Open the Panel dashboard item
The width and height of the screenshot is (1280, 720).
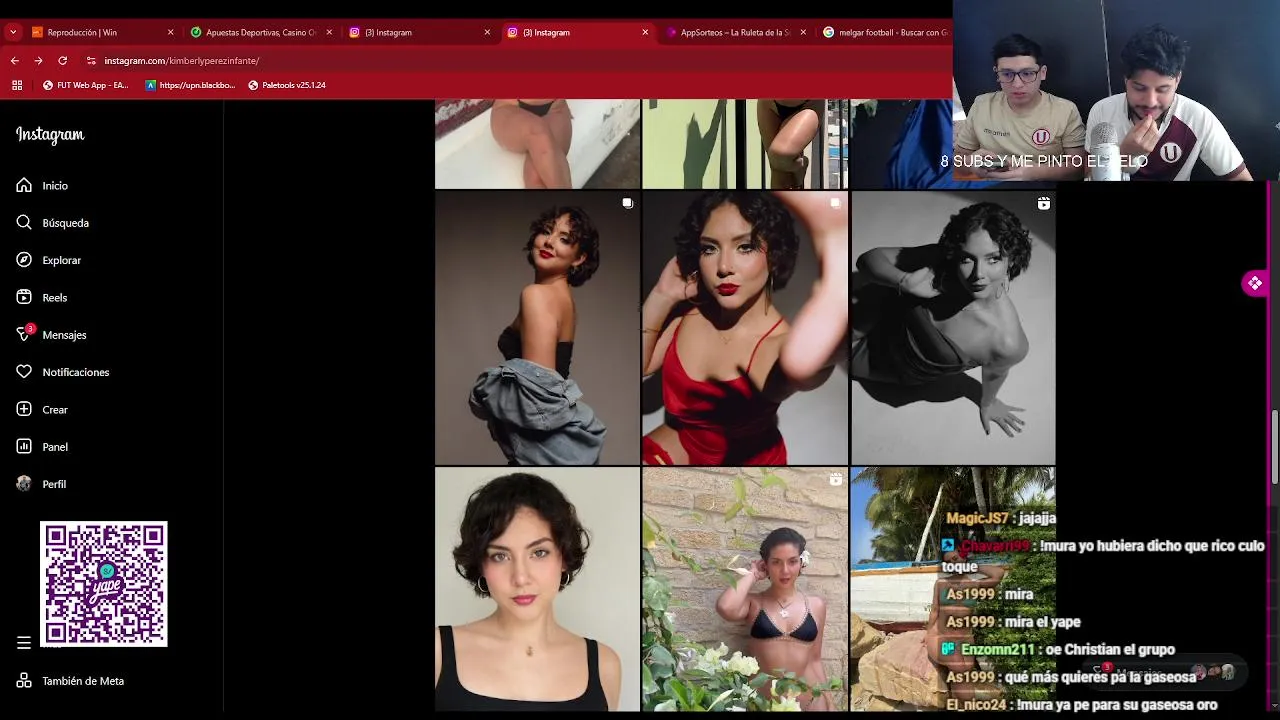click(42, 447)
